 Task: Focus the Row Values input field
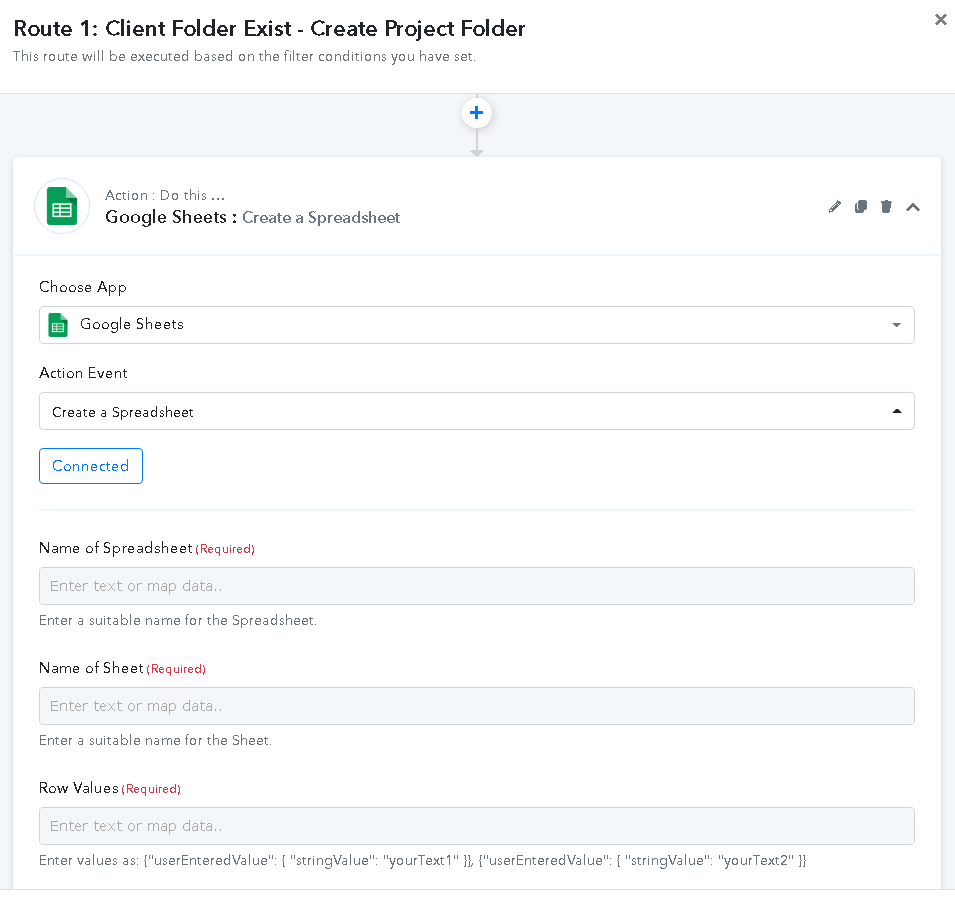[476, 826]
